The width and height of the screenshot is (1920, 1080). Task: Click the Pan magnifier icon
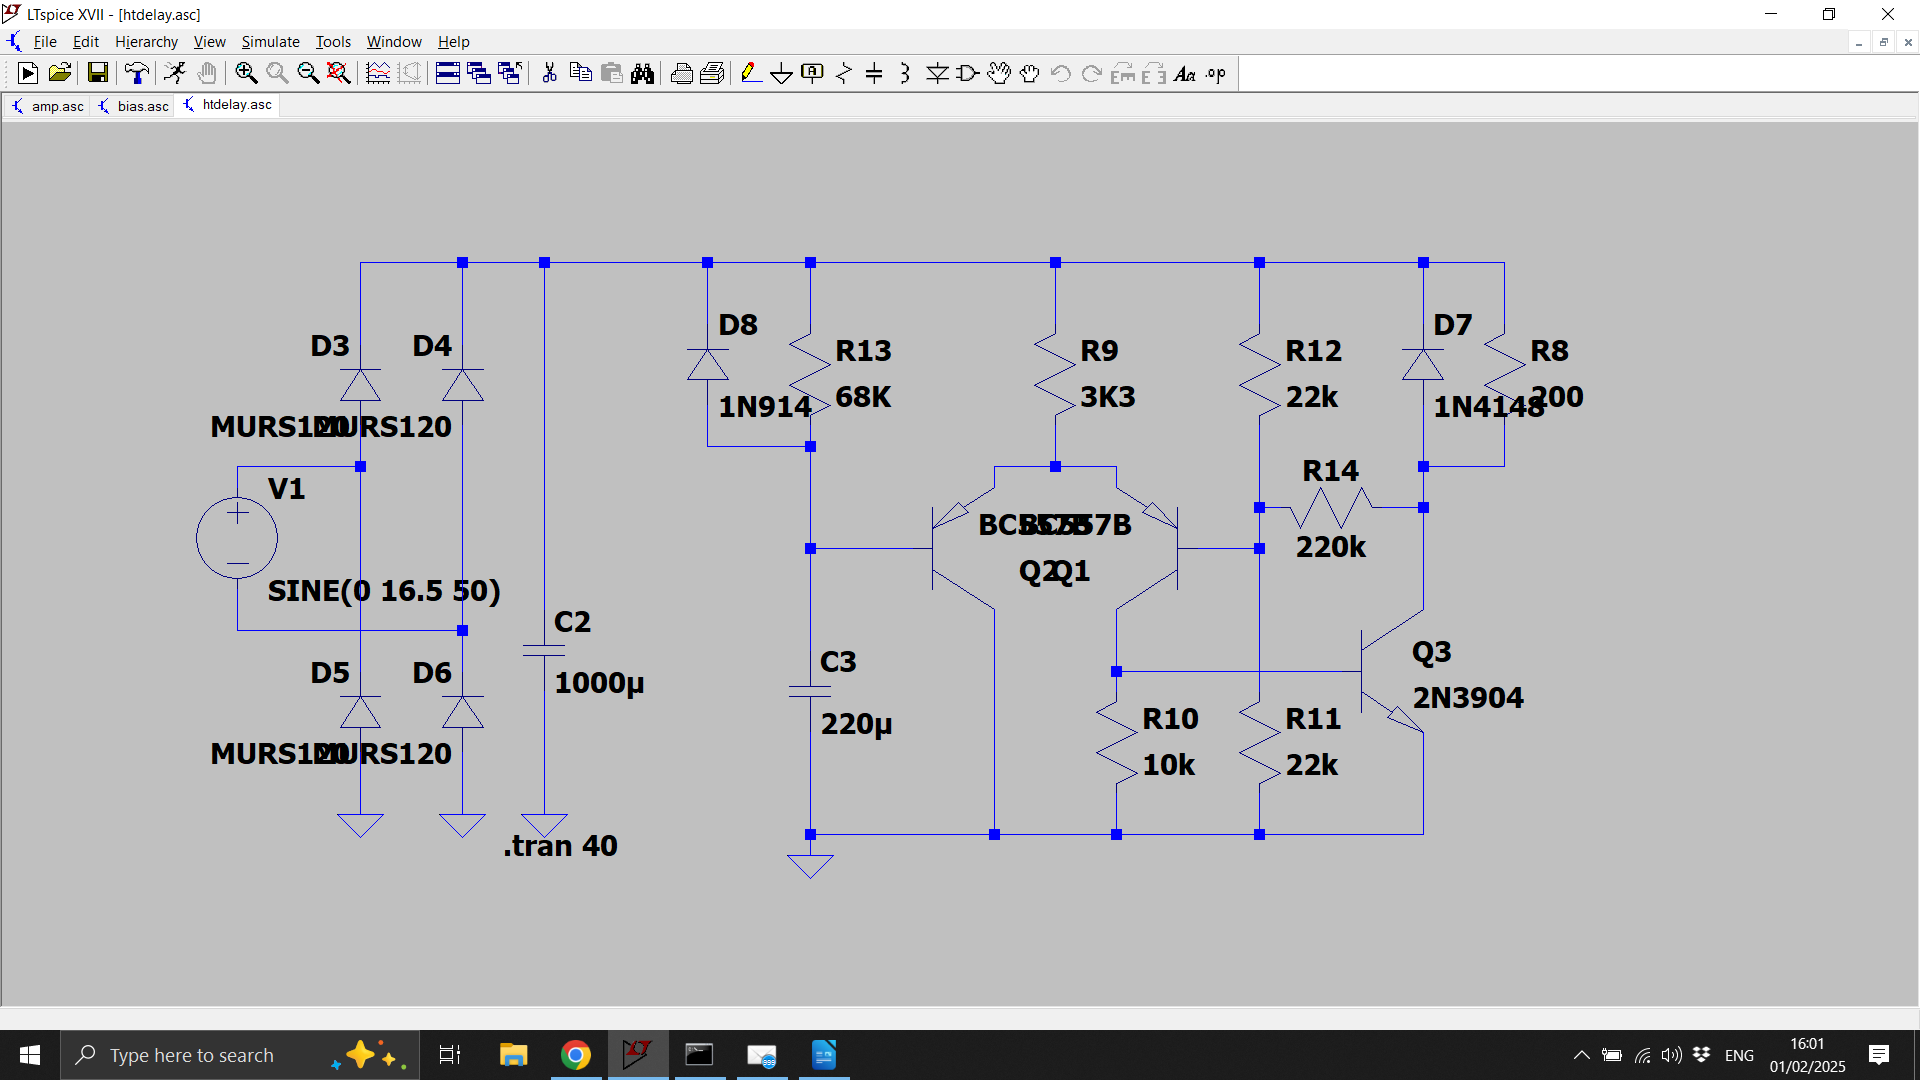277,73
